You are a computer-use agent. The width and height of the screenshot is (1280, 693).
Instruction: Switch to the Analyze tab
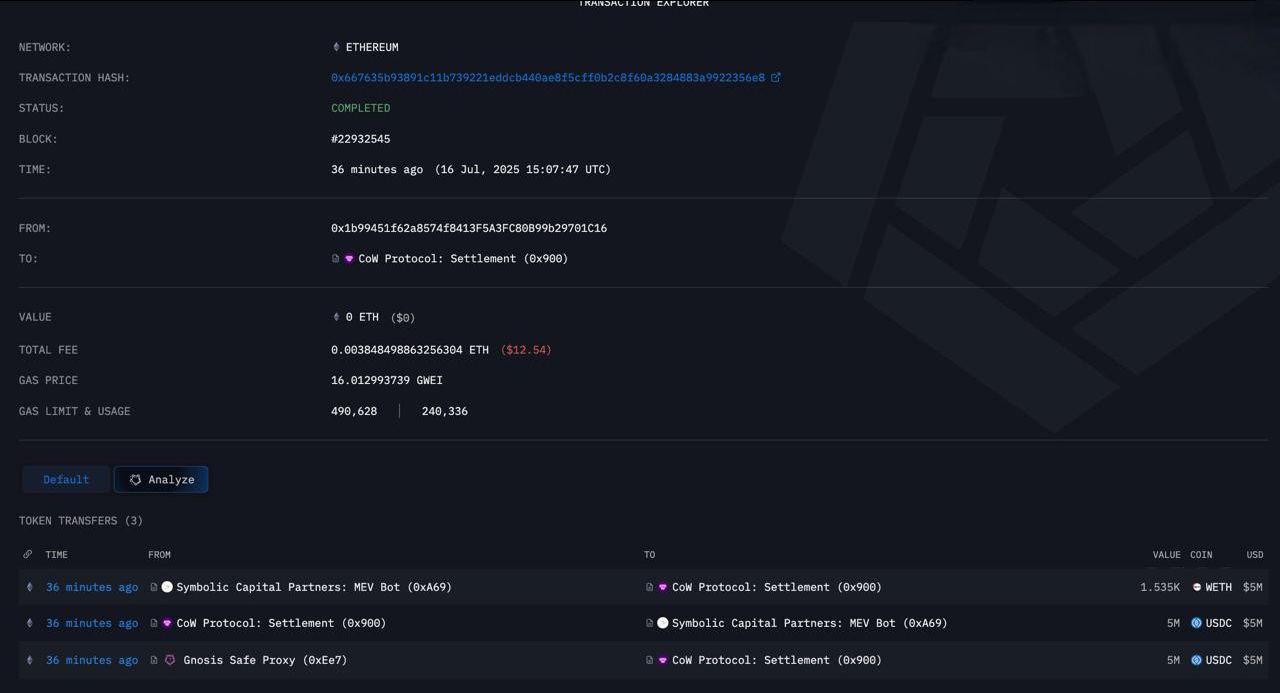coord(161,480)
